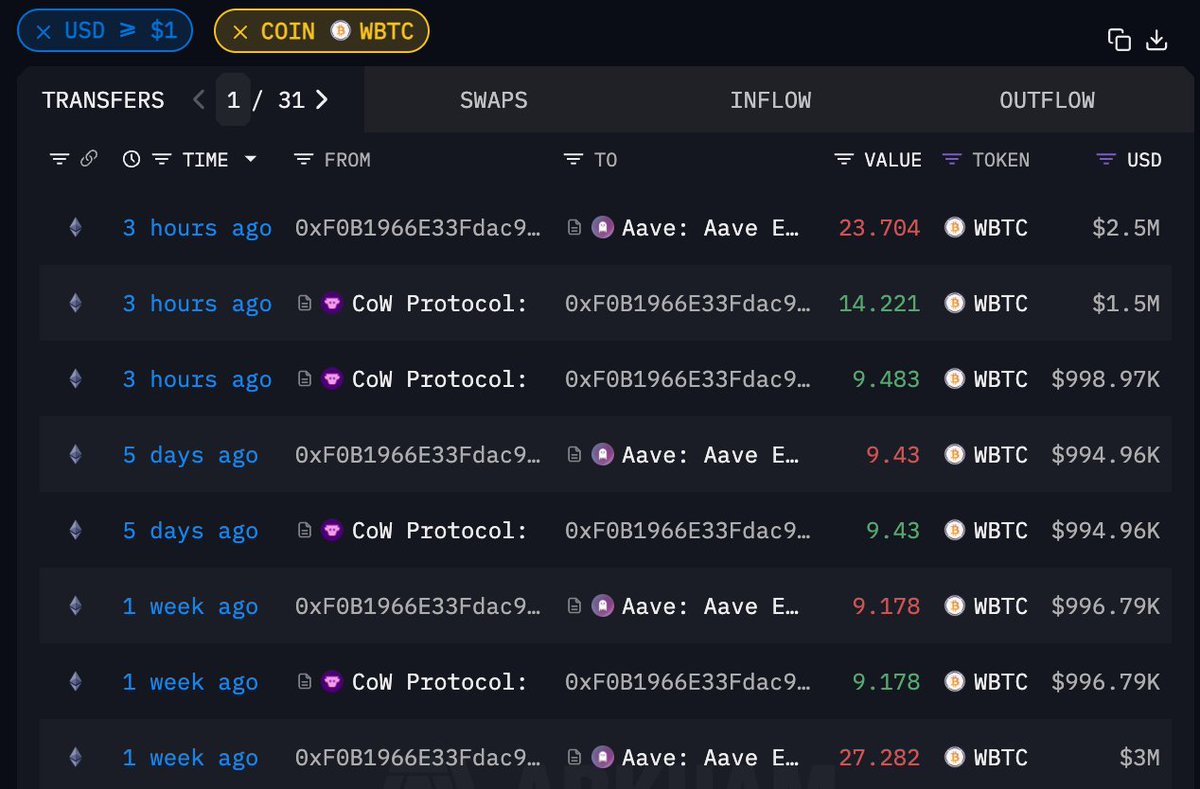
Task: Click Aave logo icon in the $2.5M row
Action: pos(602,228)
